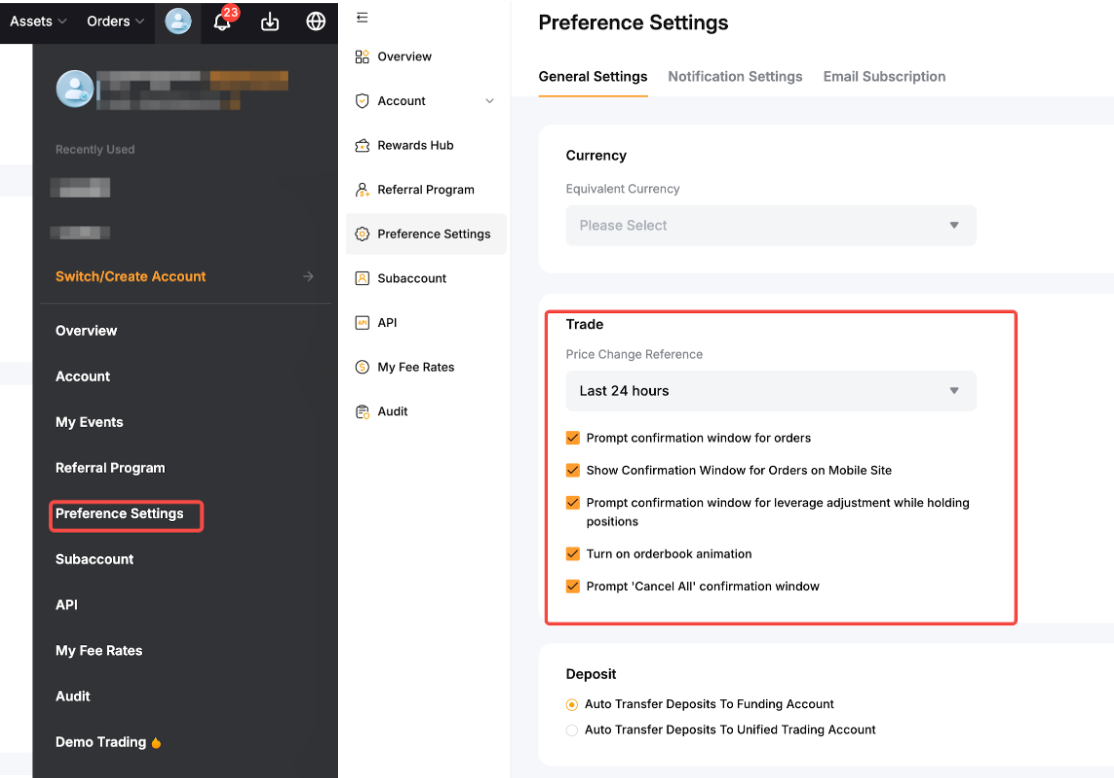Click Switch/Create Account link
This screenshot has width=1114, height=778.
(131, 277)
